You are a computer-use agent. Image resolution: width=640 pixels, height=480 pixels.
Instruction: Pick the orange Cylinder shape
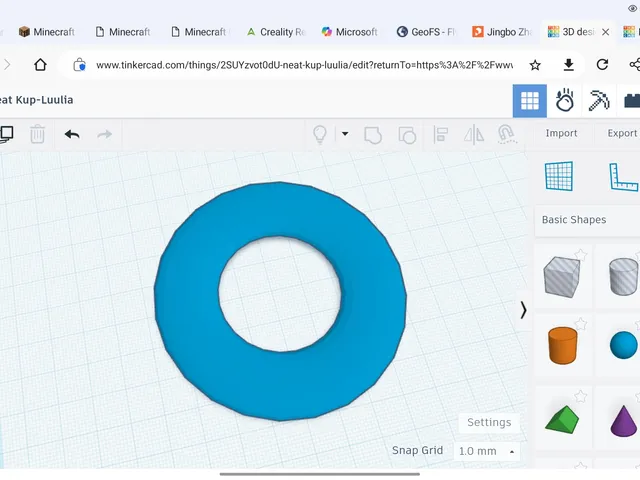562,345
